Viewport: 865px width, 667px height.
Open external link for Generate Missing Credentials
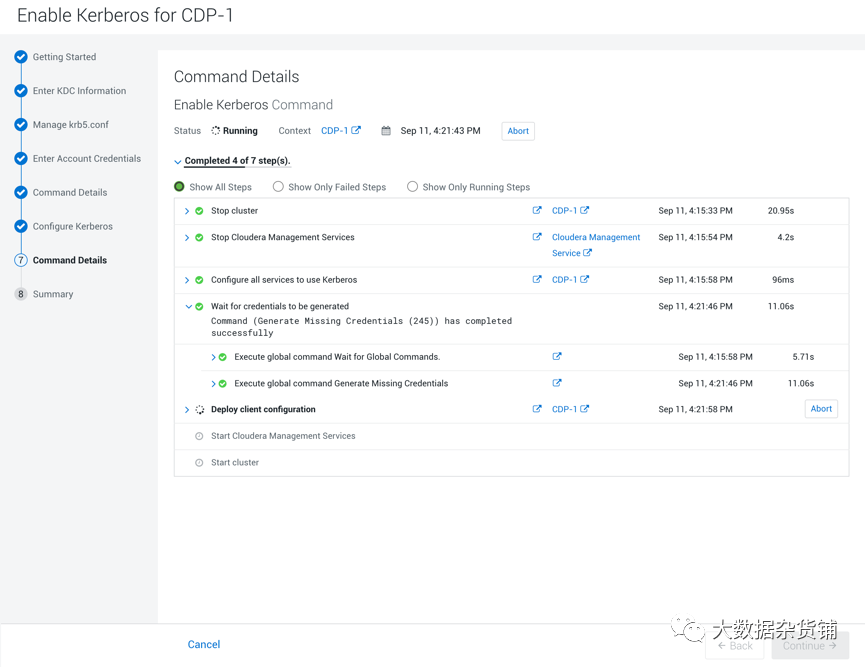pos(557,383)
